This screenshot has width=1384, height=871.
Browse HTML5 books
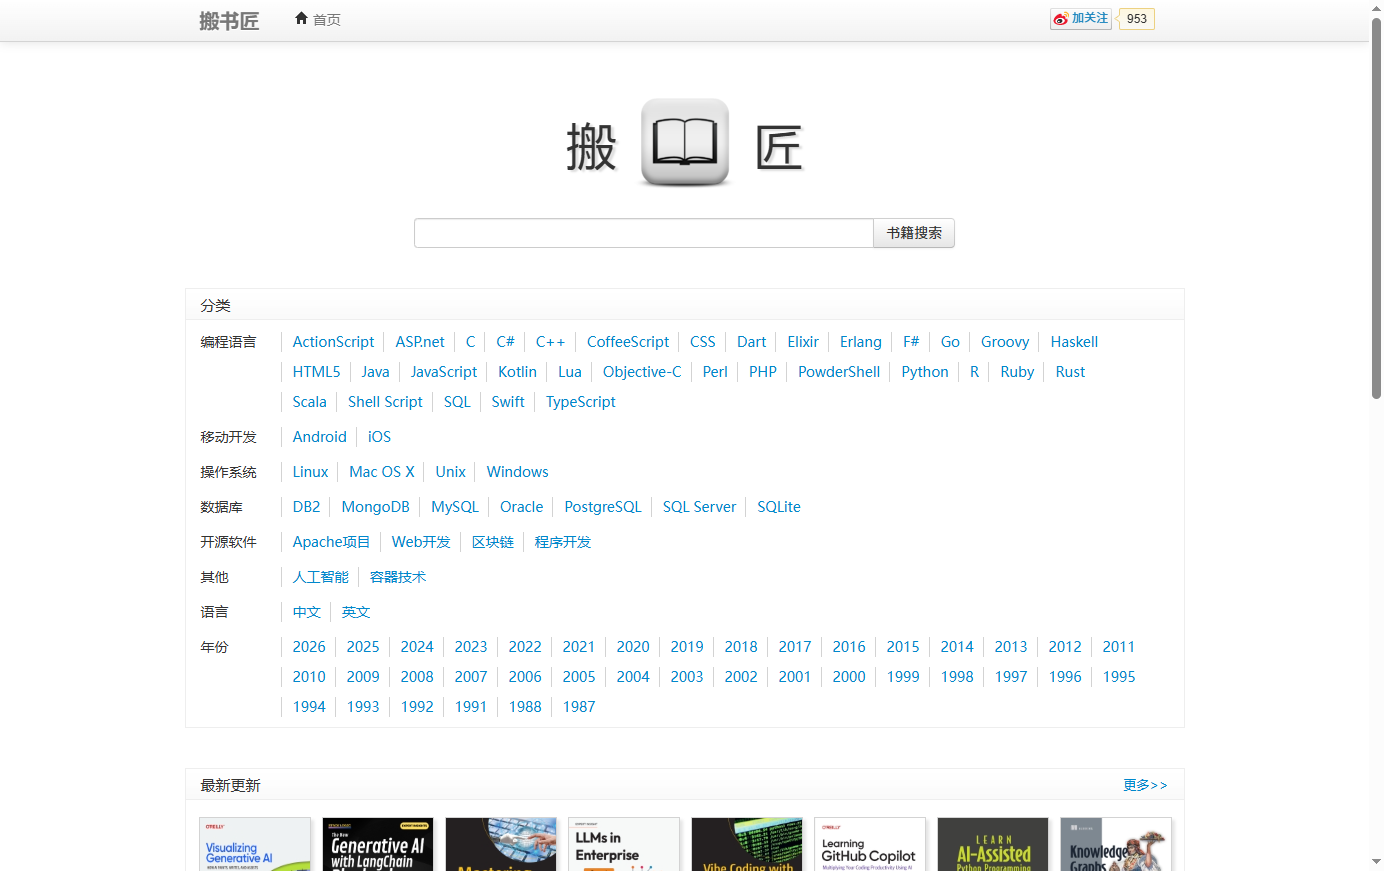pyautogui.click(x=316, y=372)
